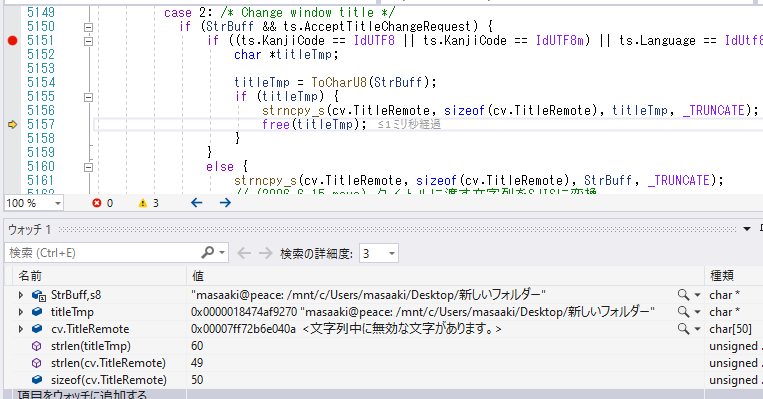The width and height of the screenshot is (763, 399).
Task: Navigate backward with the left arrow
Action: coord(197,202)
